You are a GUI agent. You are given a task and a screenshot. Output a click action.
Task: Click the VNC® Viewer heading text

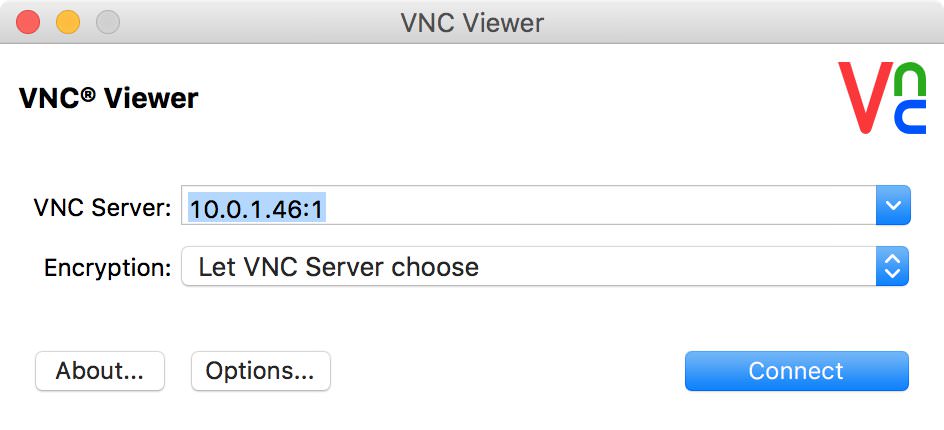click(109, 98)
